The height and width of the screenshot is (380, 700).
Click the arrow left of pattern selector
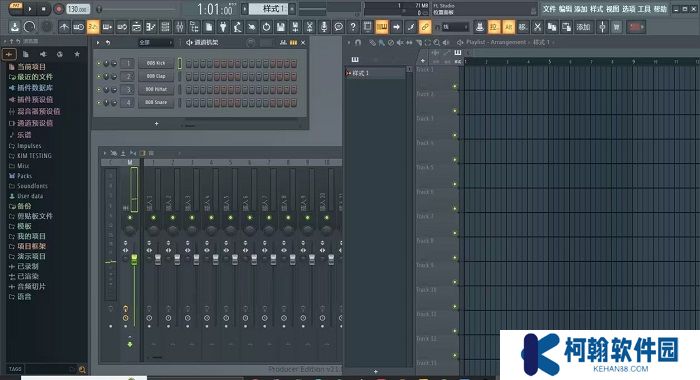click(x=244, y=8)
